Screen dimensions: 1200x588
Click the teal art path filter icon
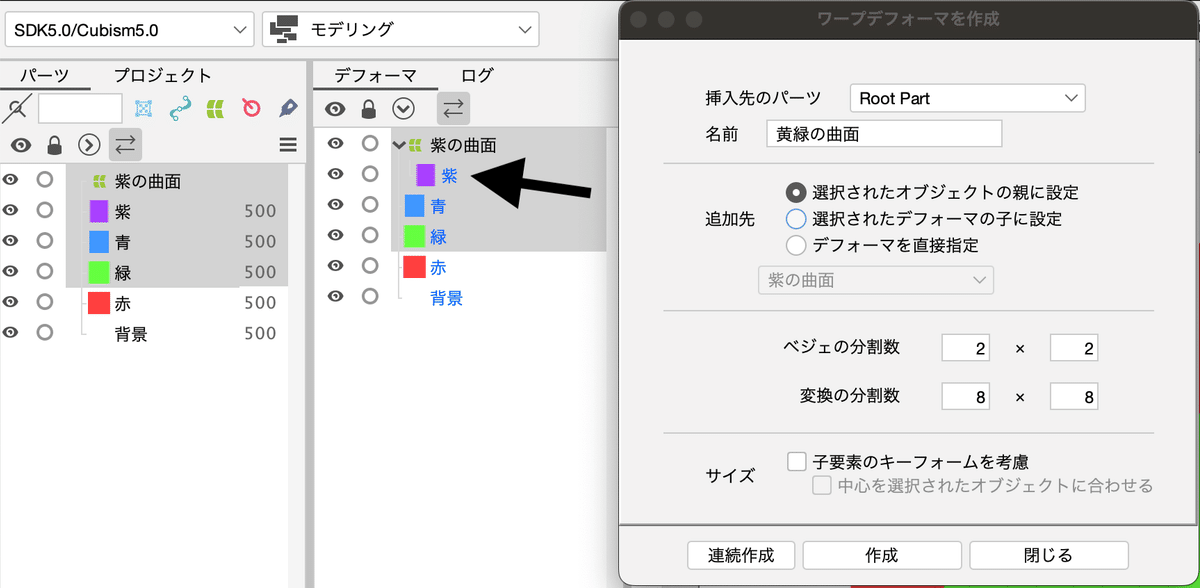click(x=180, y=108)
